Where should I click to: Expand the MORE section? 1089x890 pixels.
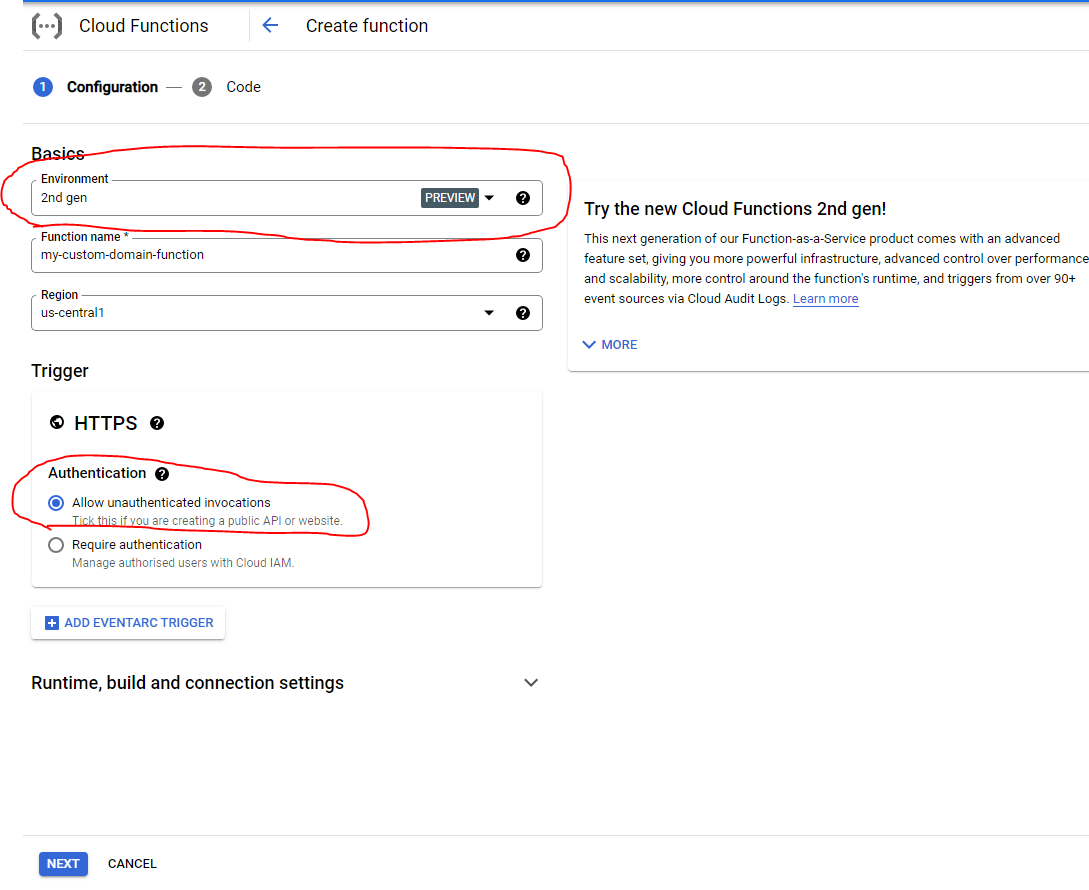[610, 345]
